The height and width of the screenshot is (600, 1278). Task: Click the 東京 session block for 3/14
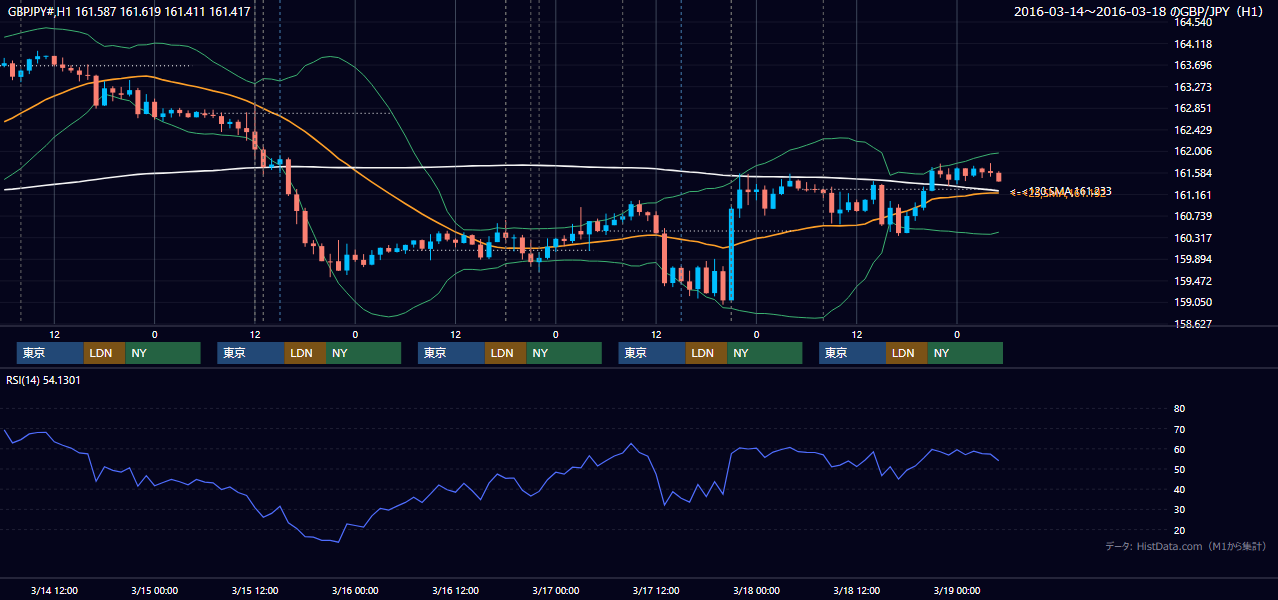pyautogui.click(x=51, y=353)
